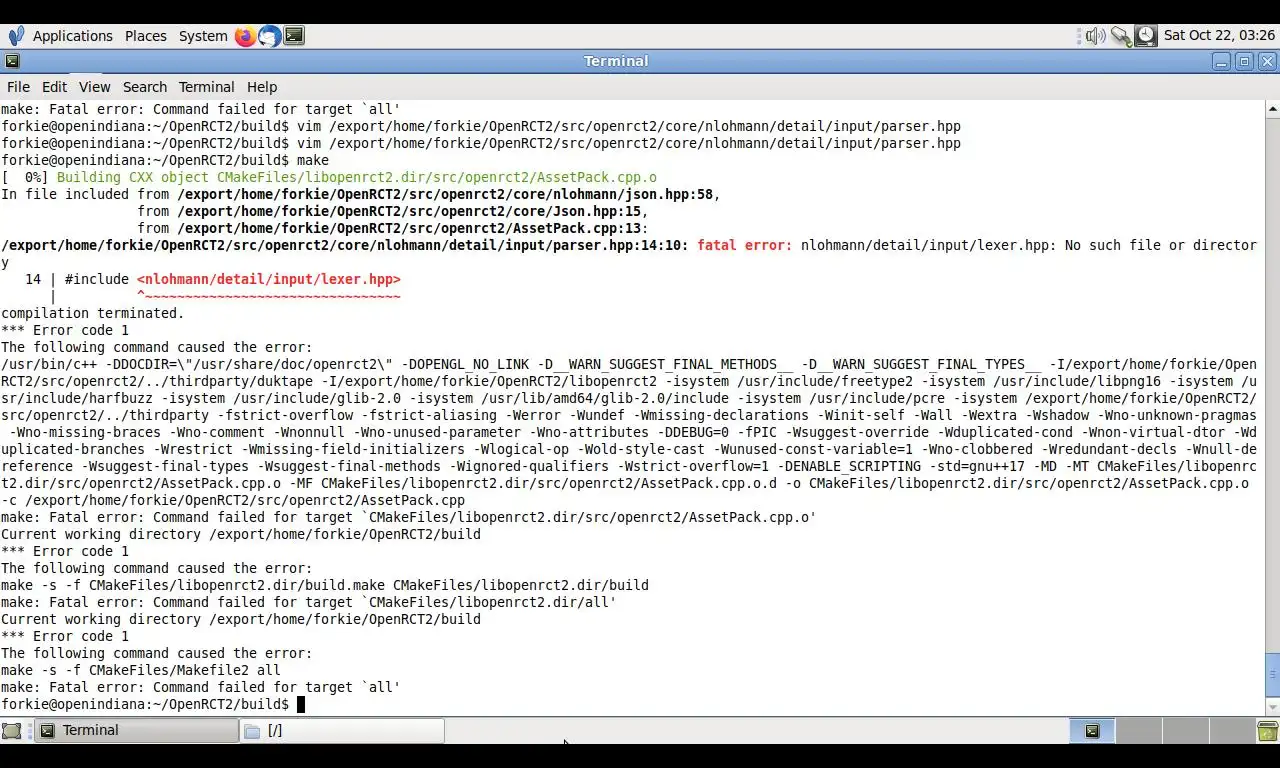Open the Applications menu
Viewport: 1280px width, 768px height.
coord(72,36)
